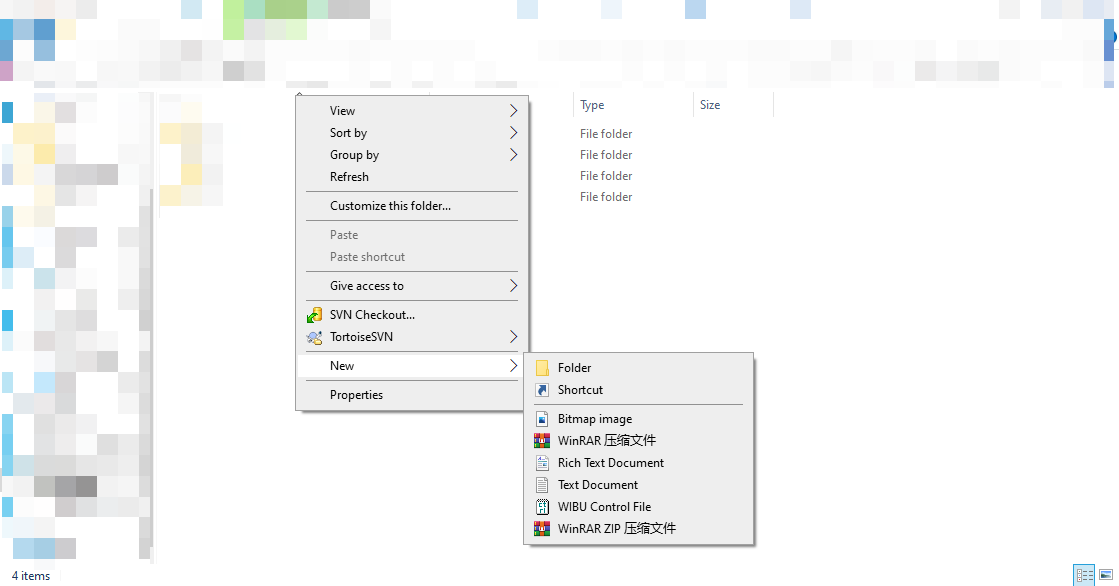Image resolution: width=1119 pixels, height=586 pixels.
Task: Open the Group by submenu
Action: pos(513,155)
